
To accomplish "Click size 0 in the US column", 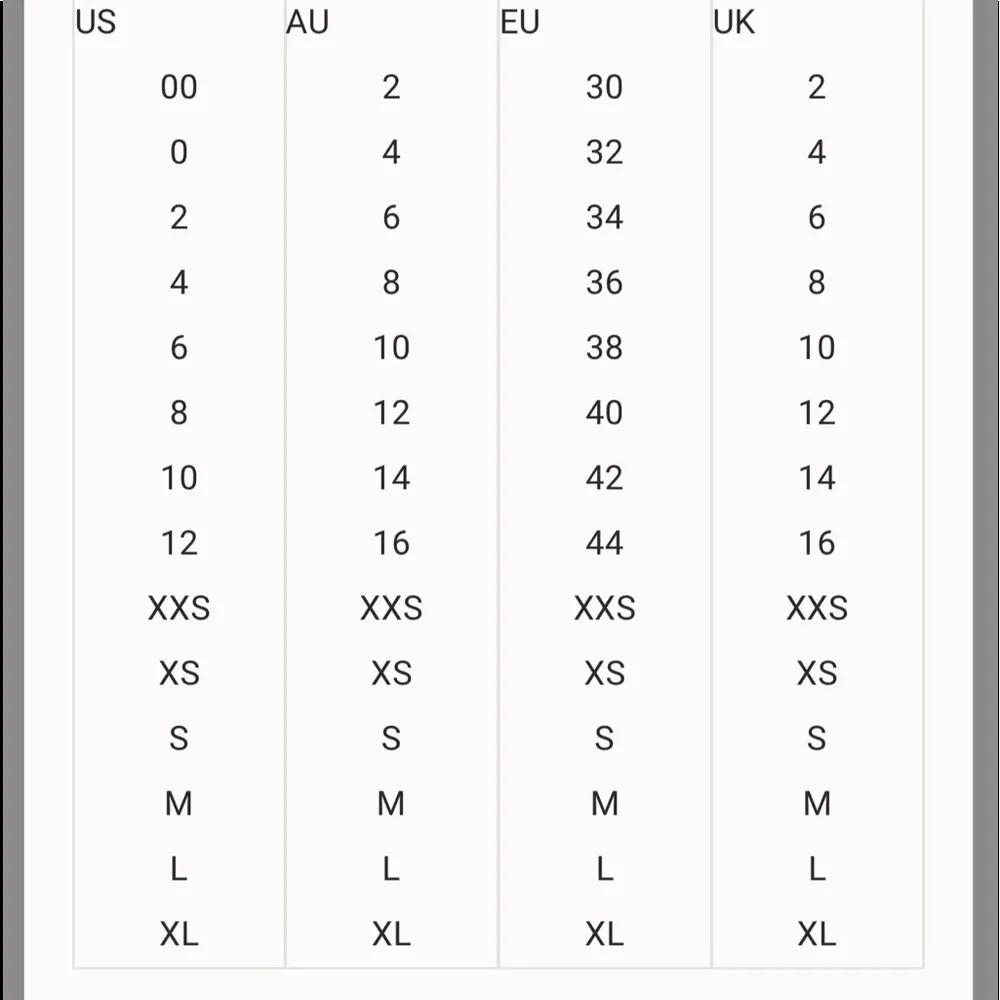I will pyautogui.click(x=179, y=153).
